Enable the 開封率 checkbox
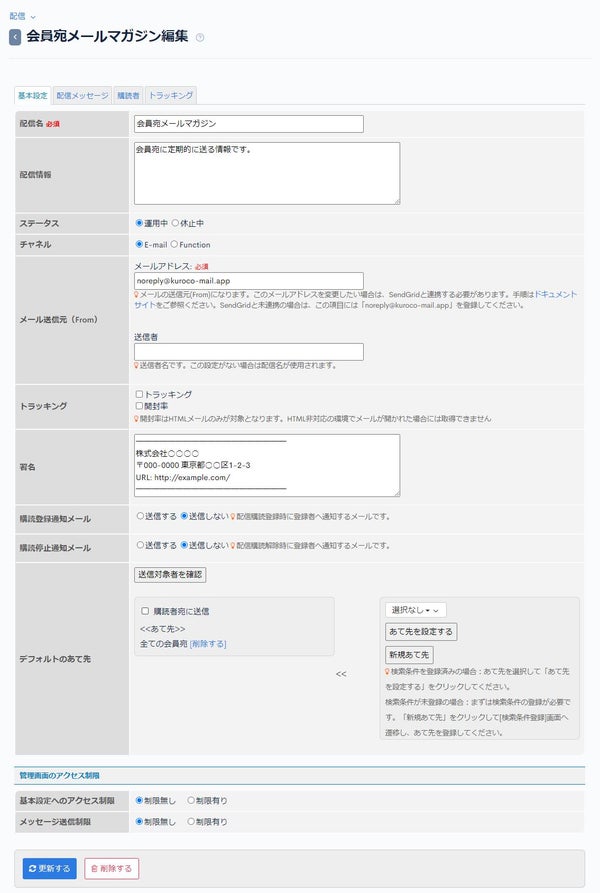The height and width of the screenshot is (893, 600). [x=139, y=406]
